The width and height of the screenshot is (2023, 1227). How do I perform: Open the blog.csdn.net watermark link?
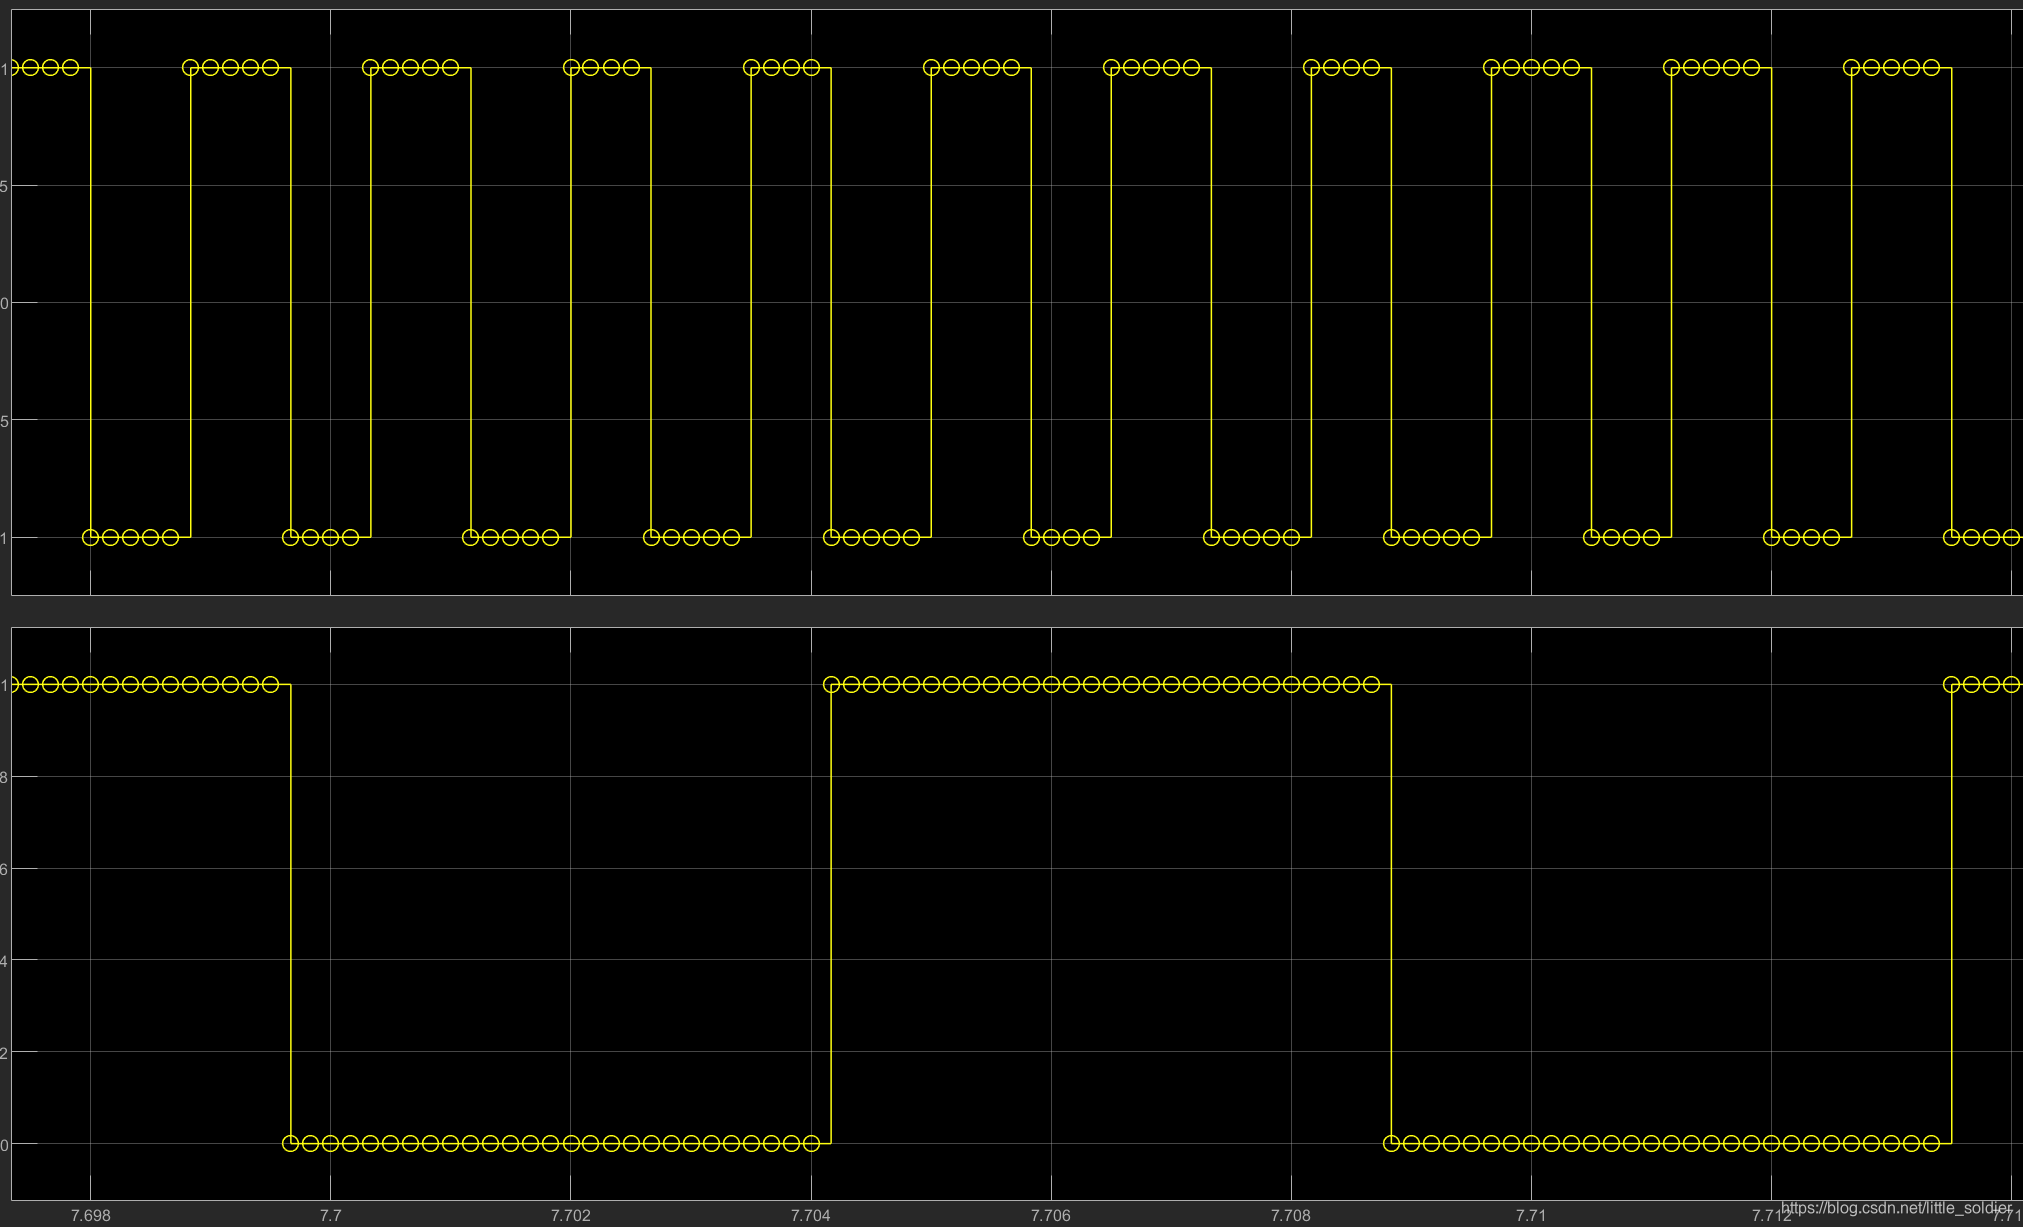pos(1895,1208)
